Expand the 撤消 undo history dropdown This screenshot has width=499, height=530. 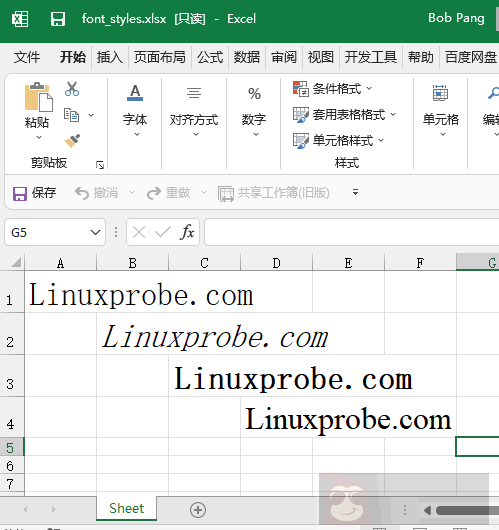[x=132, y=193]
